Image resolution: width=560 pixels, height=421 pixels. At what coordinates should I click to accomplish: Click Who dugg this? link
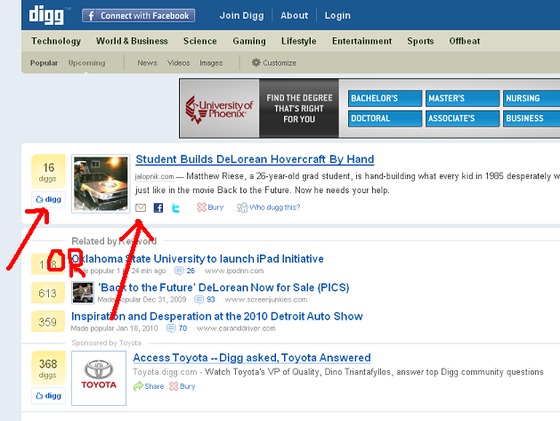[268, 207]
